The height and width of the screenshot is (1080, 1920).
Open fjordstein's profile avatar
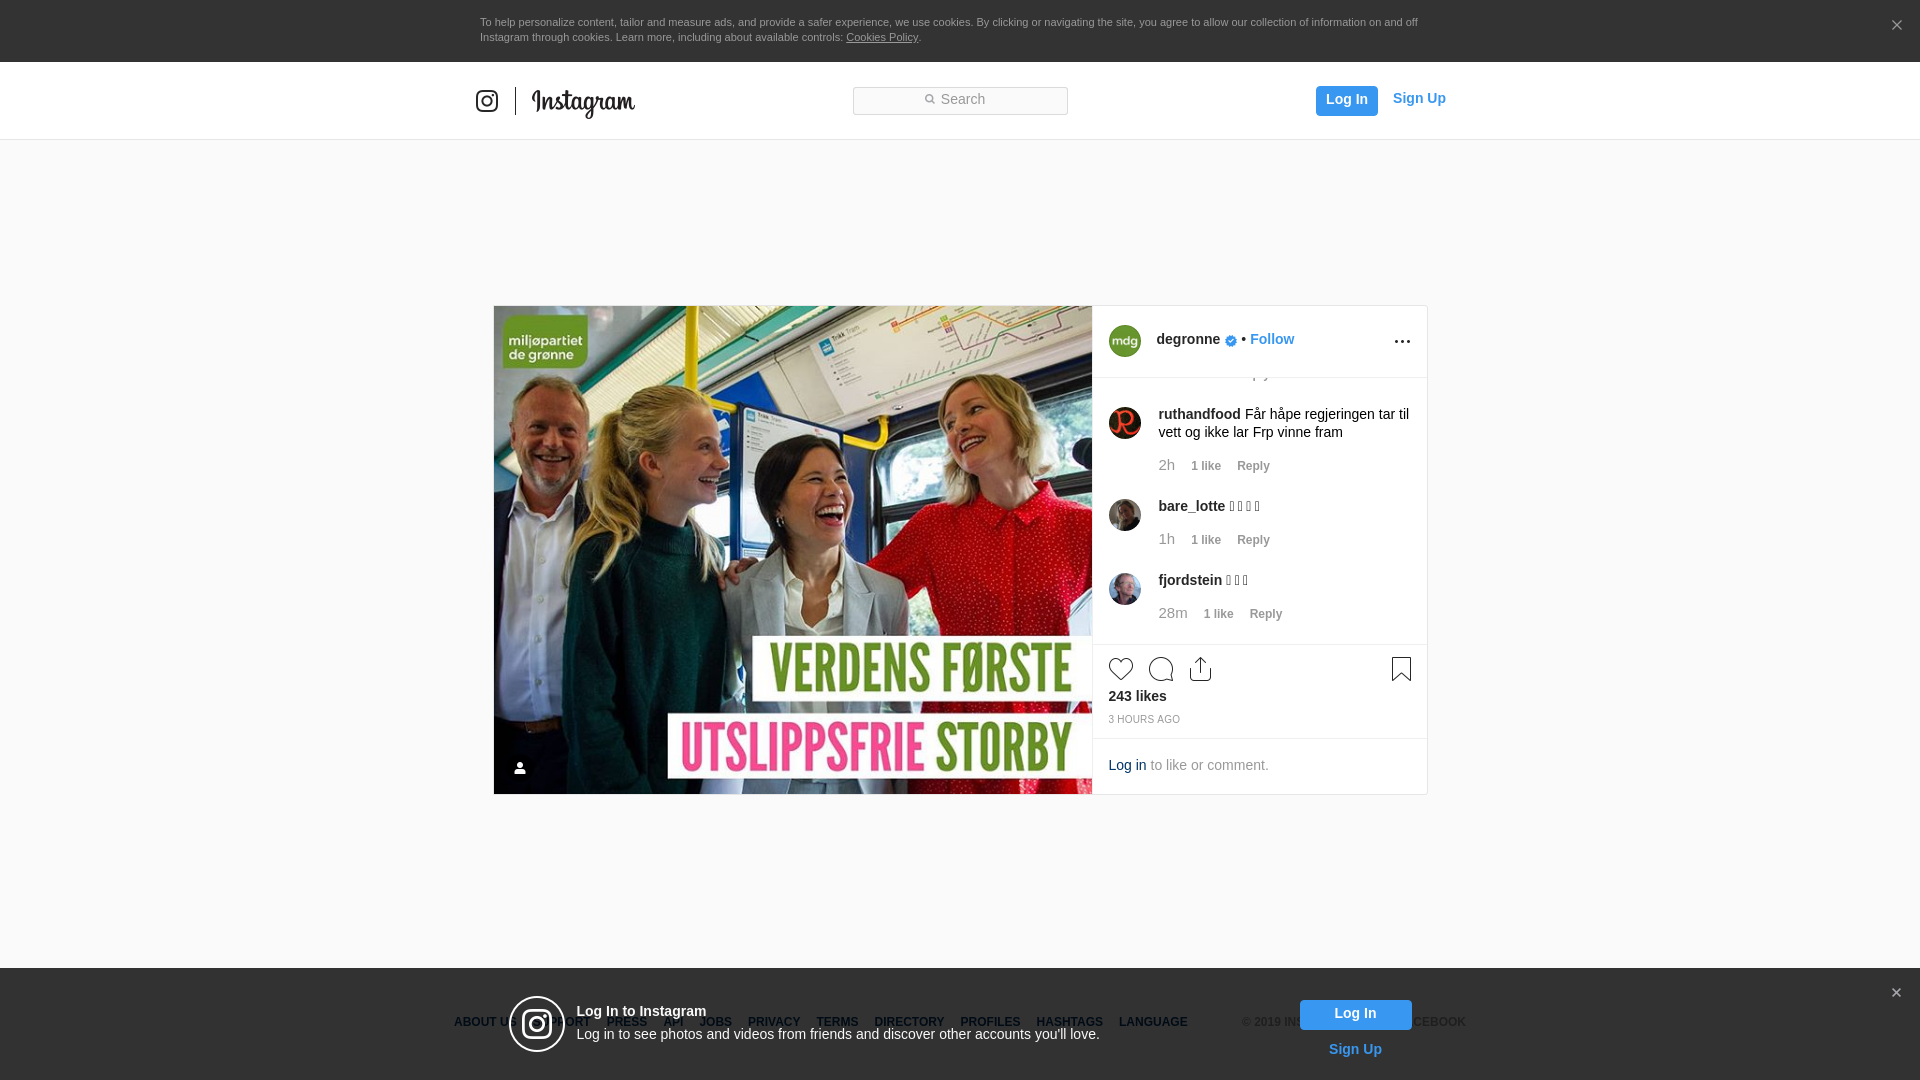1125,589
